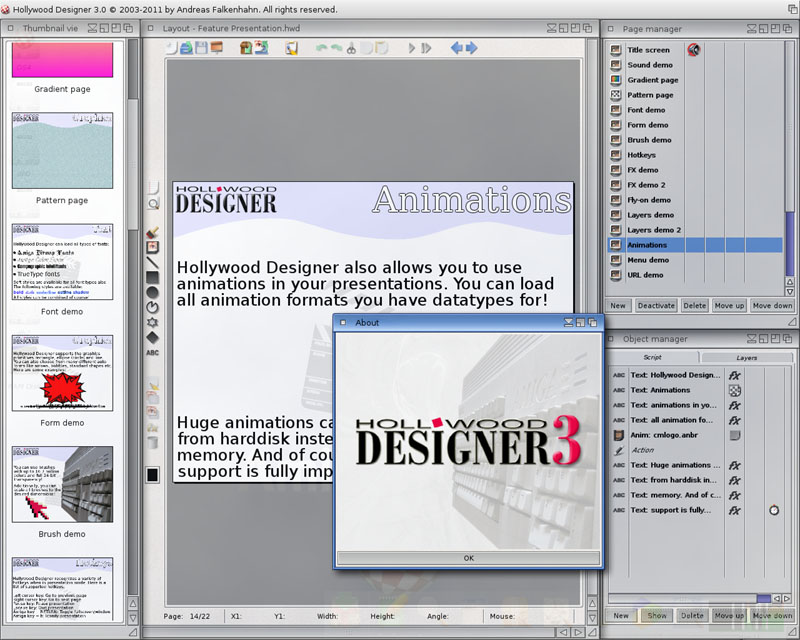Select the ABC Text tool
Image resolution: width=800 pixels, height=640 pixels.
pyautogui.click(x=153, y=353)
